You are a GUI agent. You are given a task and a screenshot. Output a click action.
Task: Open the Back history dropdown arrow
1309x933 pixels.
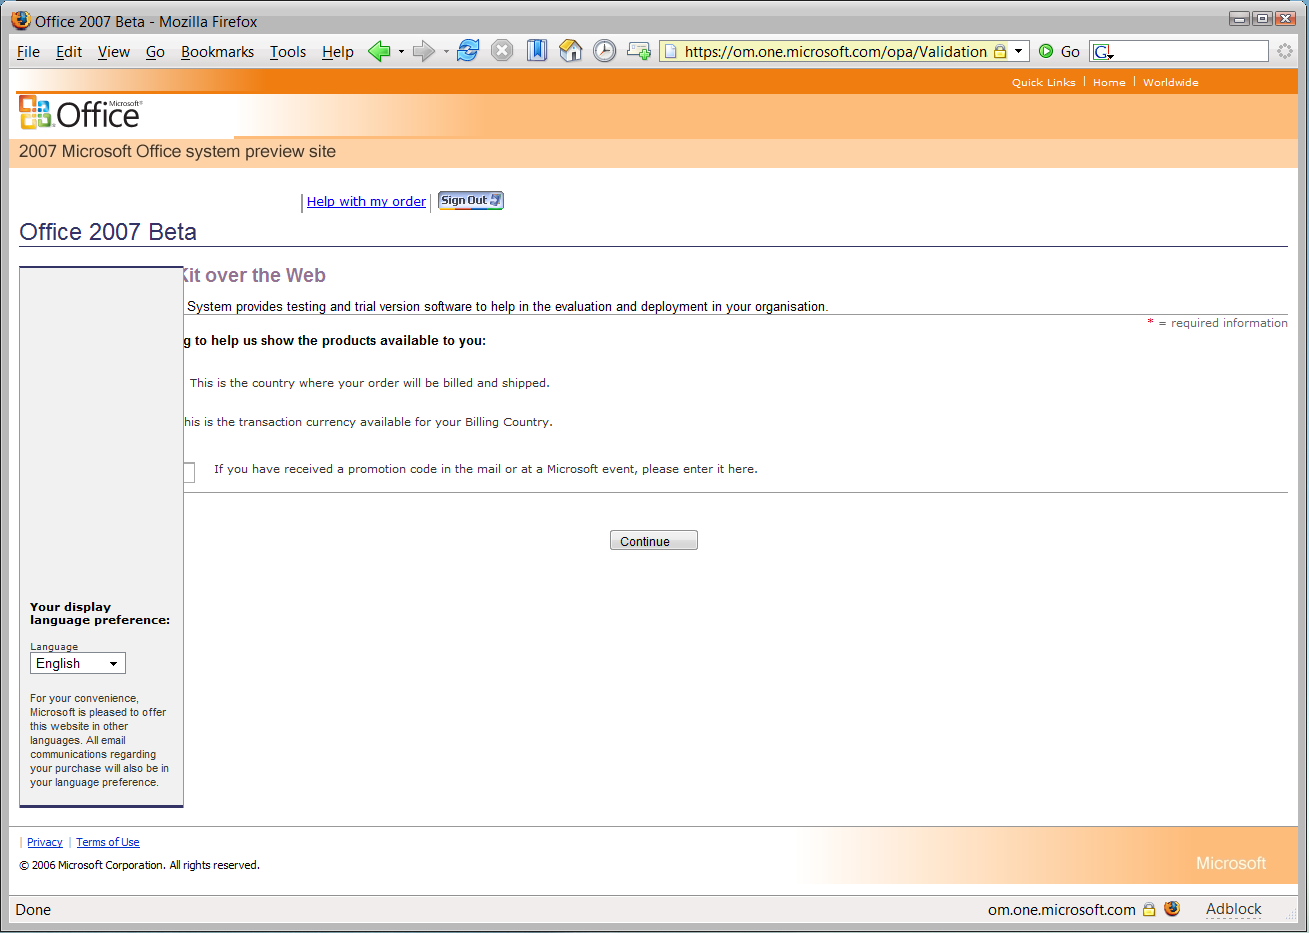(401, 52)
